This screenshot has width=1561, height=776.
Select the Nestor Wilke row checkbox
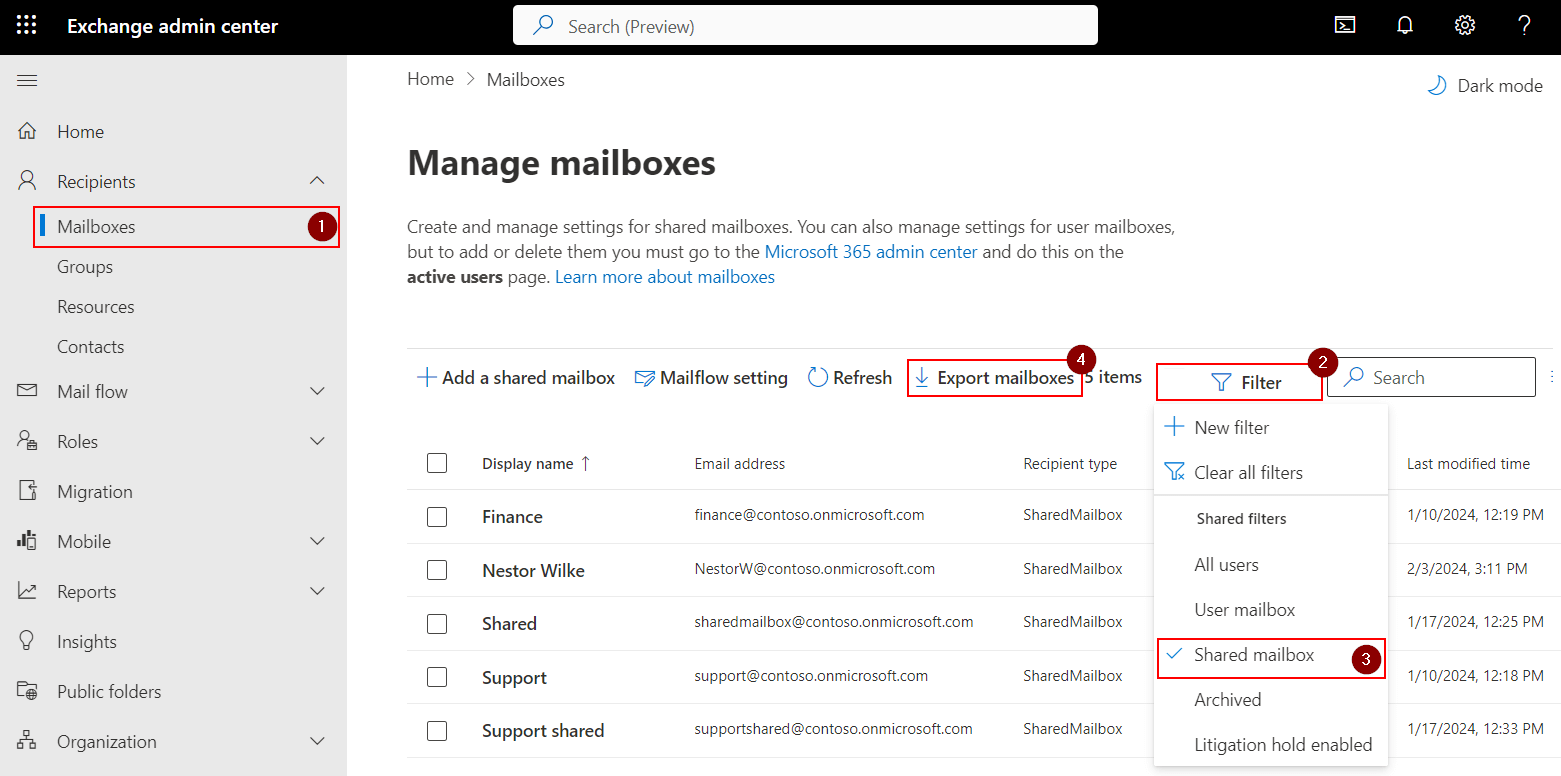pos(437,570)
